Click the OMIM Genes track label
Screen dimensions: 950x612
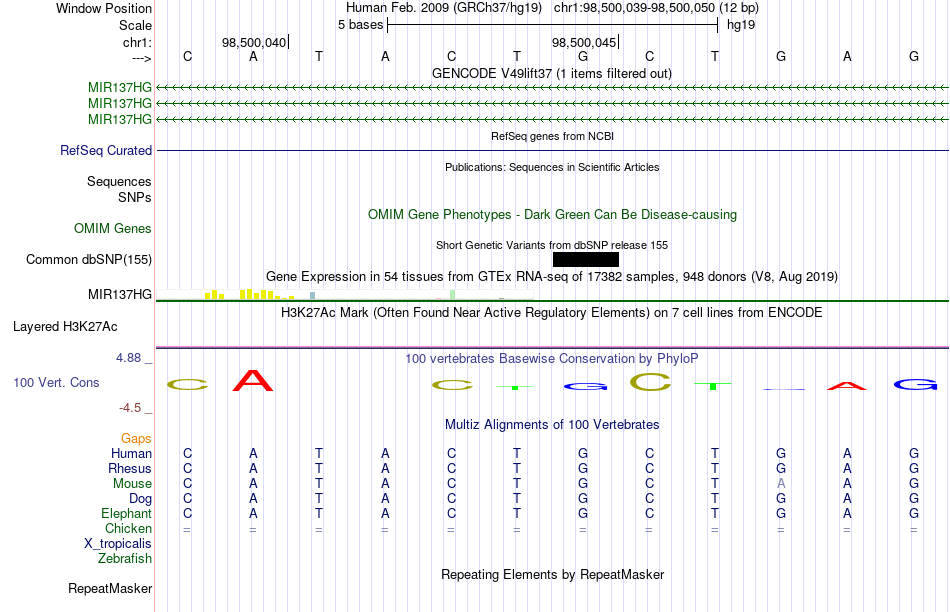pyautogui.click(x=113, y=228)
